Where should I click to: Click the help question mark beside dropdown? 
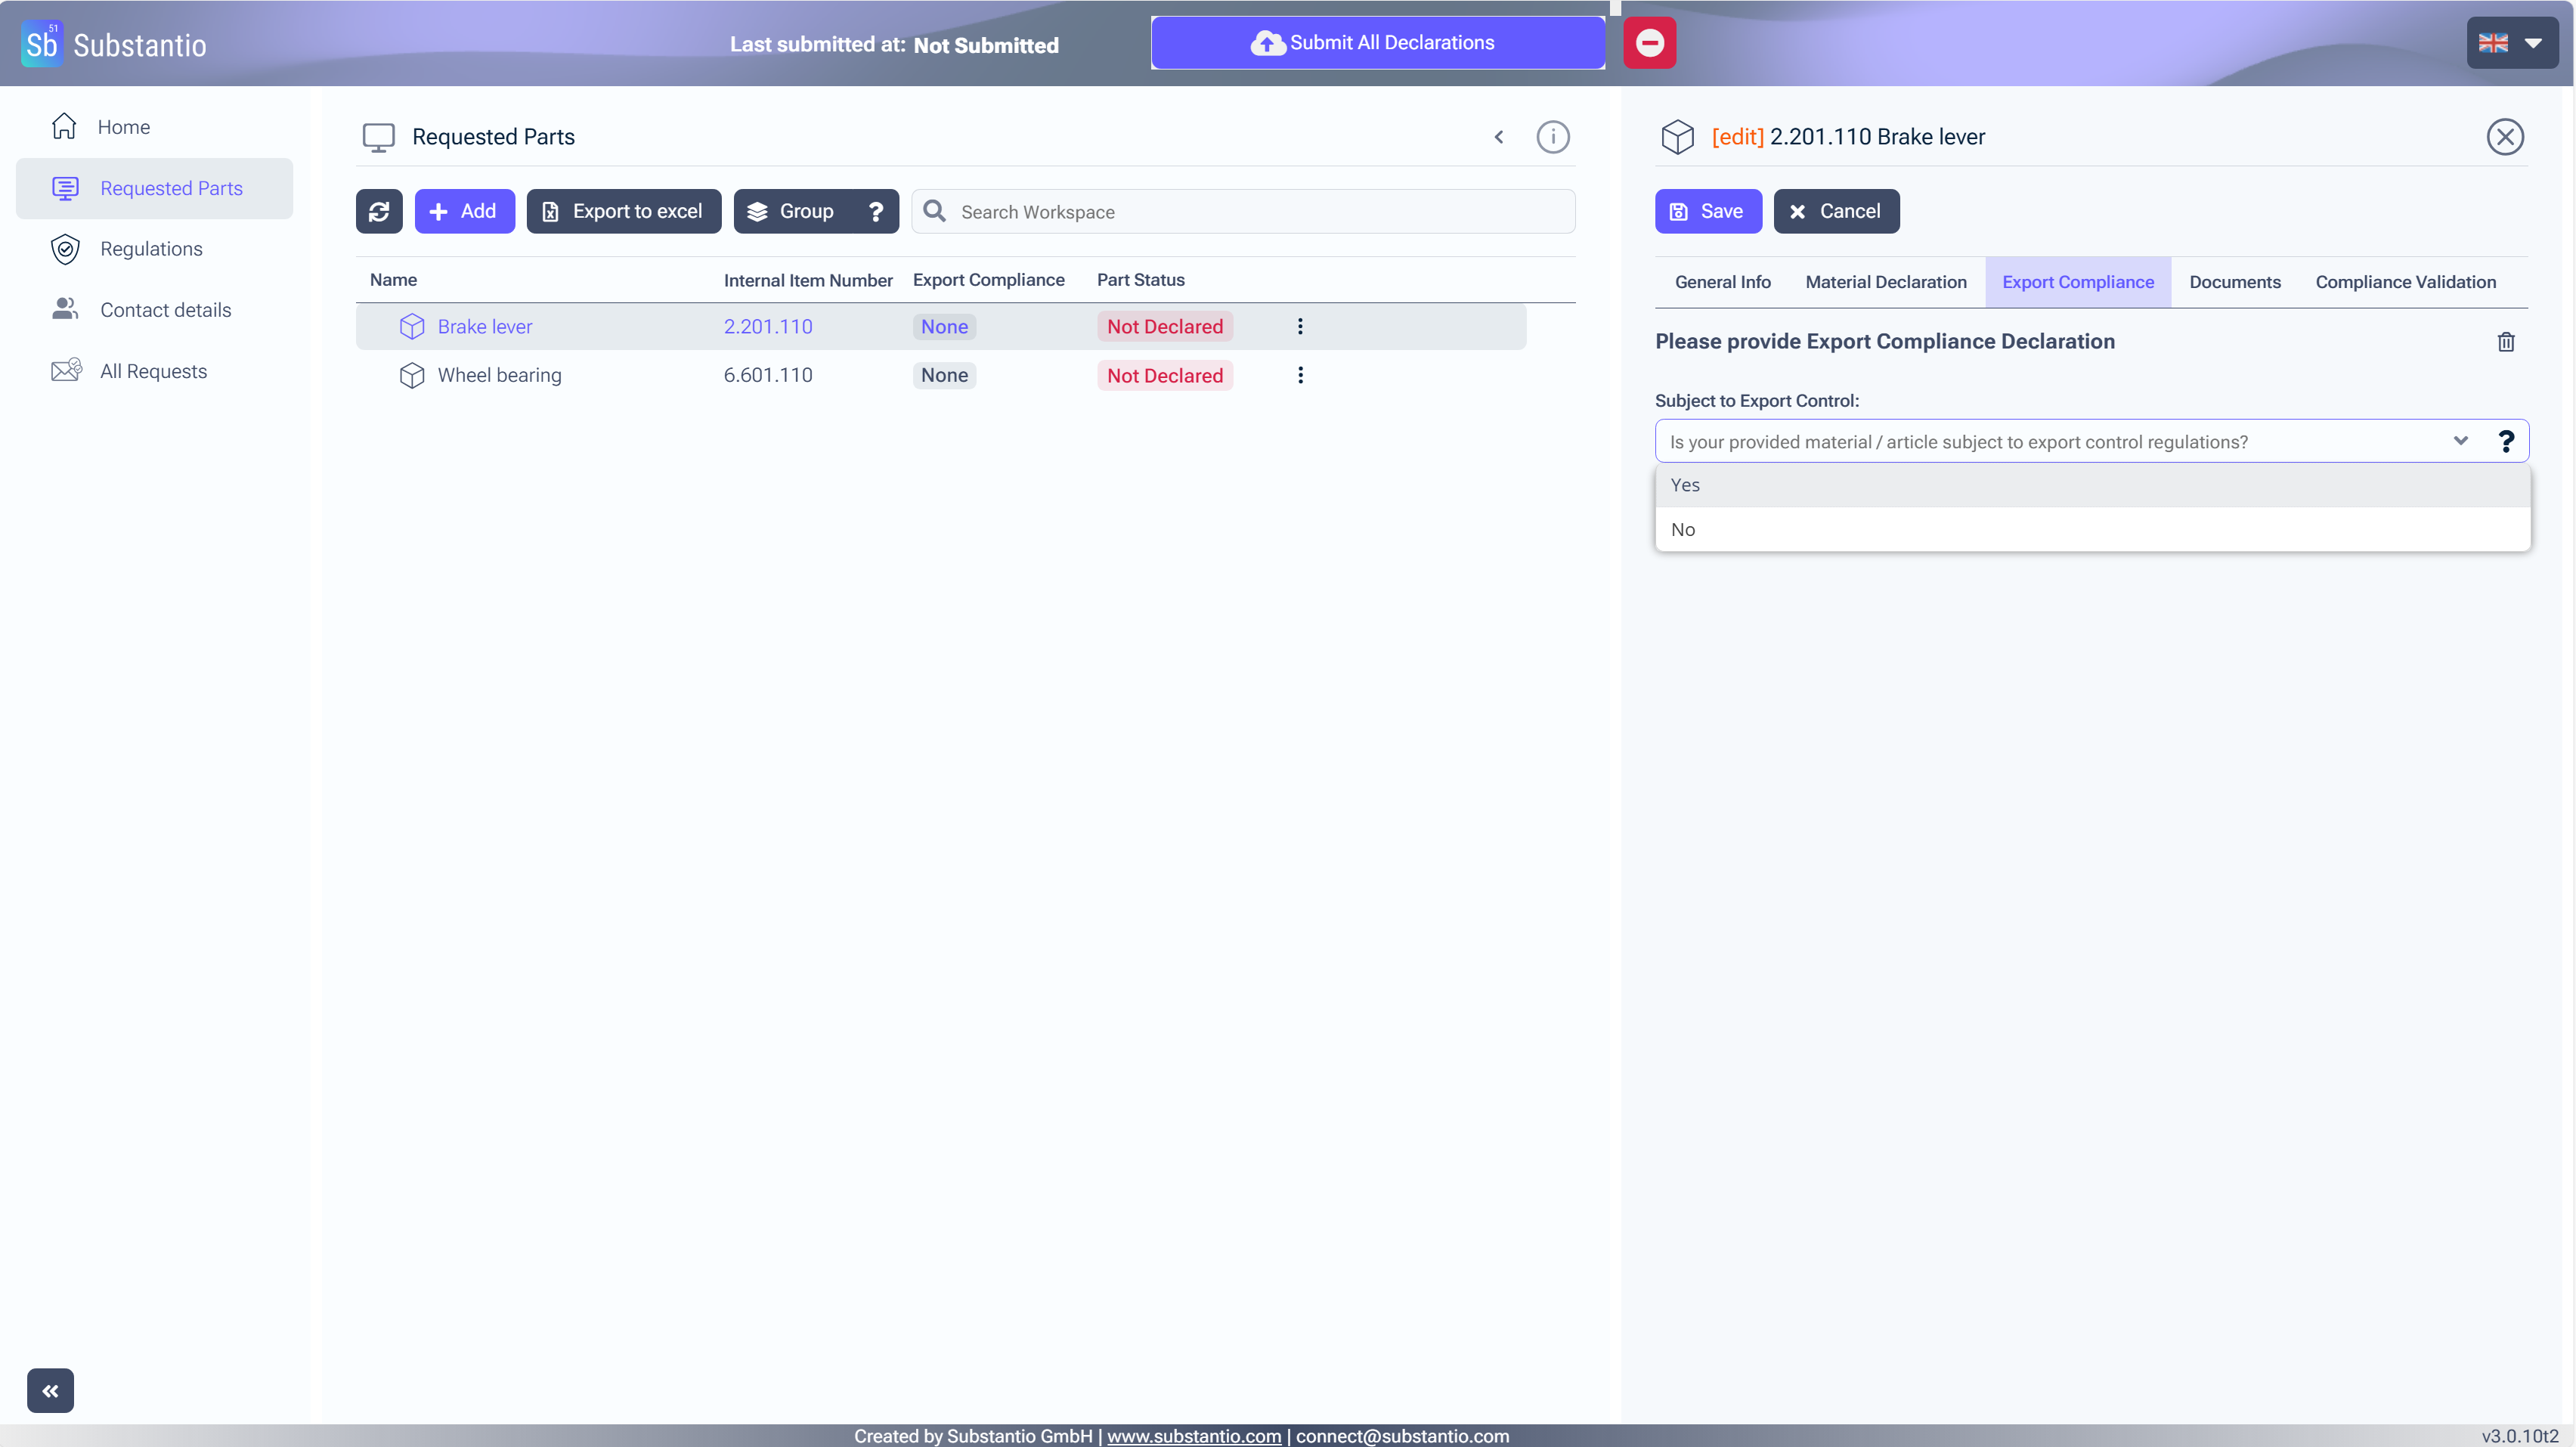pyautogui.click(x=2505, y=441)
